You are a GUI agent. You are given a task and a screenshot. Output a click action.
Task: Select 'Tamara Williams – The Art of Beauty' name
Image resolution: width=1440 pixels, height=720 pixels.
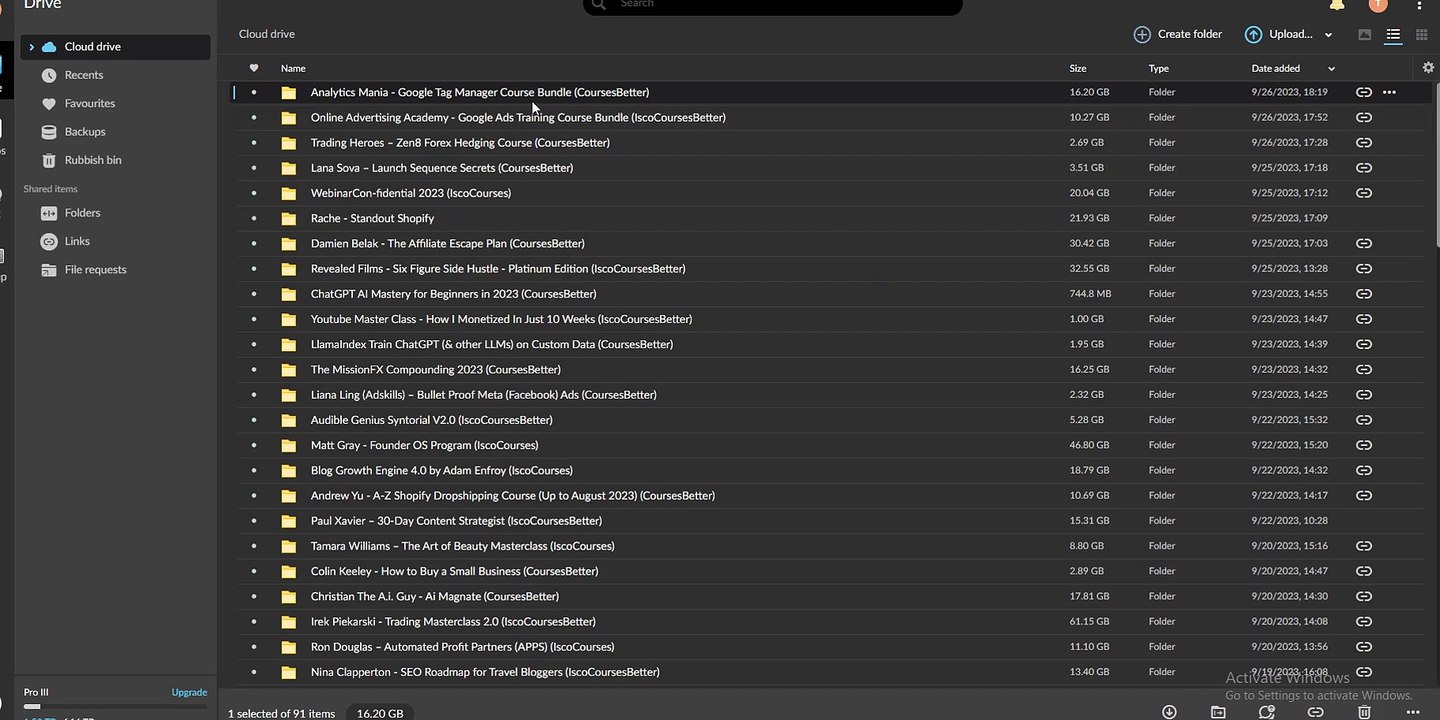[x=463, y=546]
